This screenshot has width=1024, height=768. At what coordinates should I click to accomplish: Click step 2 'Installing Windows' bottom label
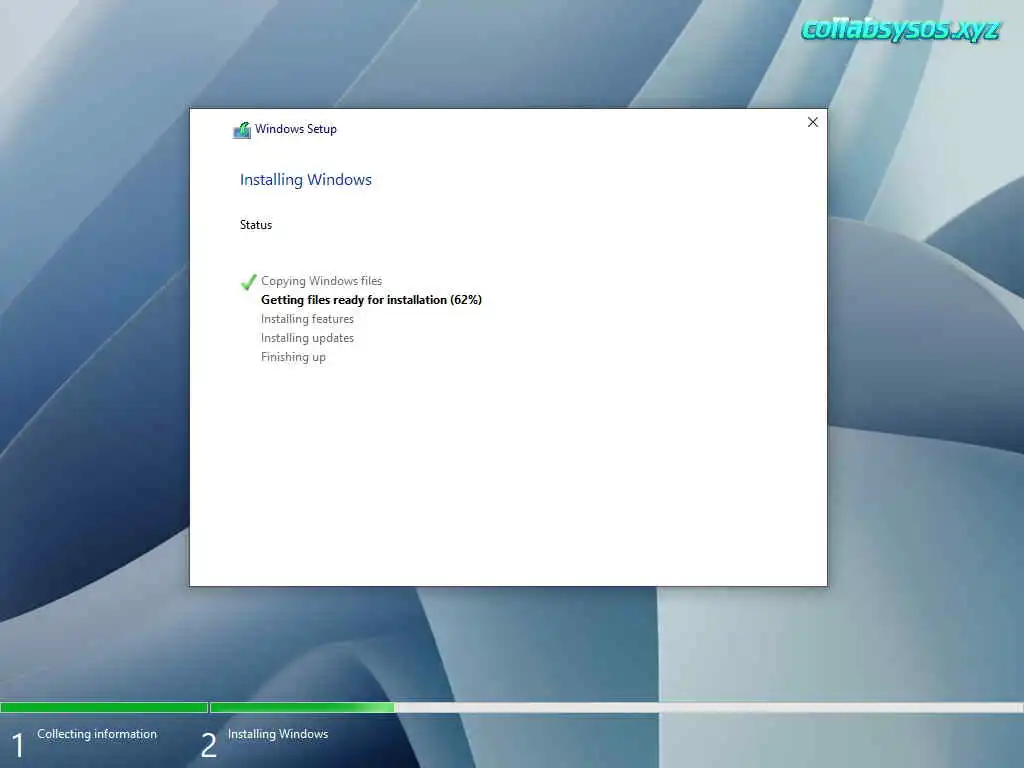278,734
